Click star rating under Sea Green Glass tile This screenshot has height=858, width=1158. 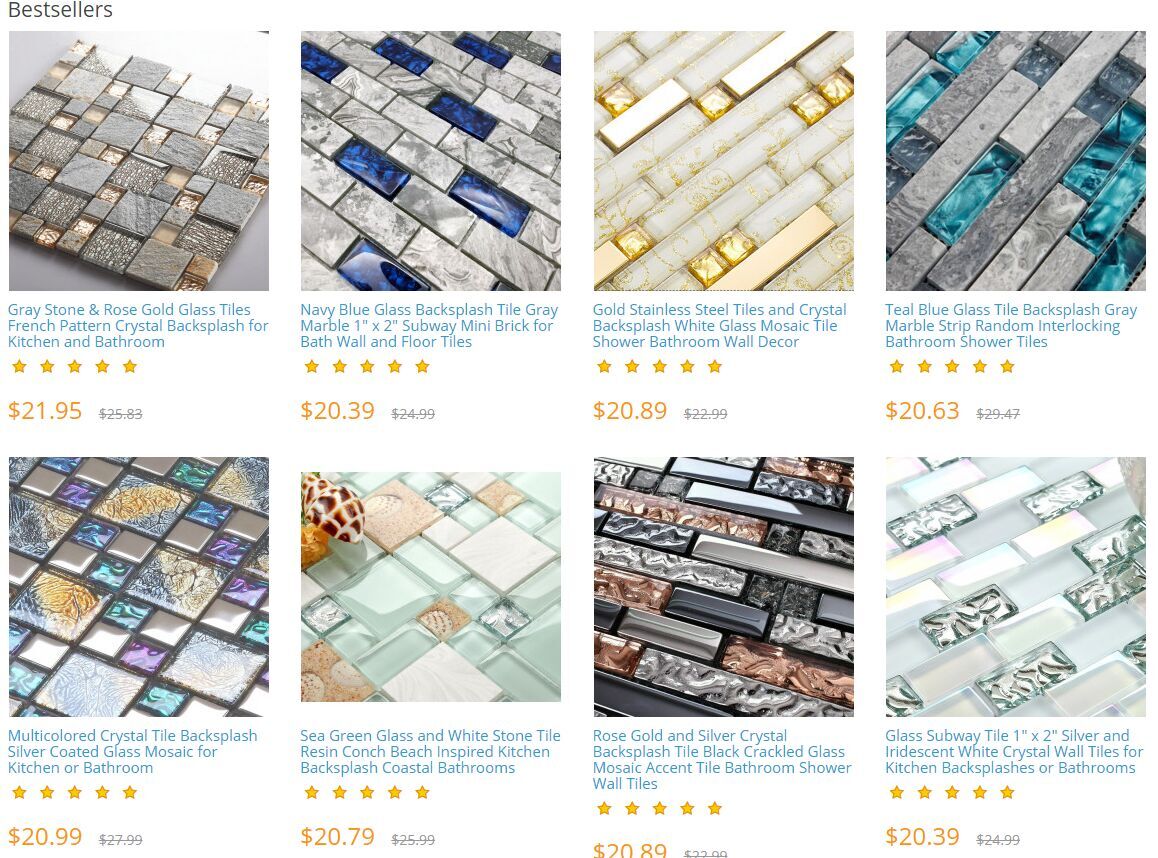[367, 792]
